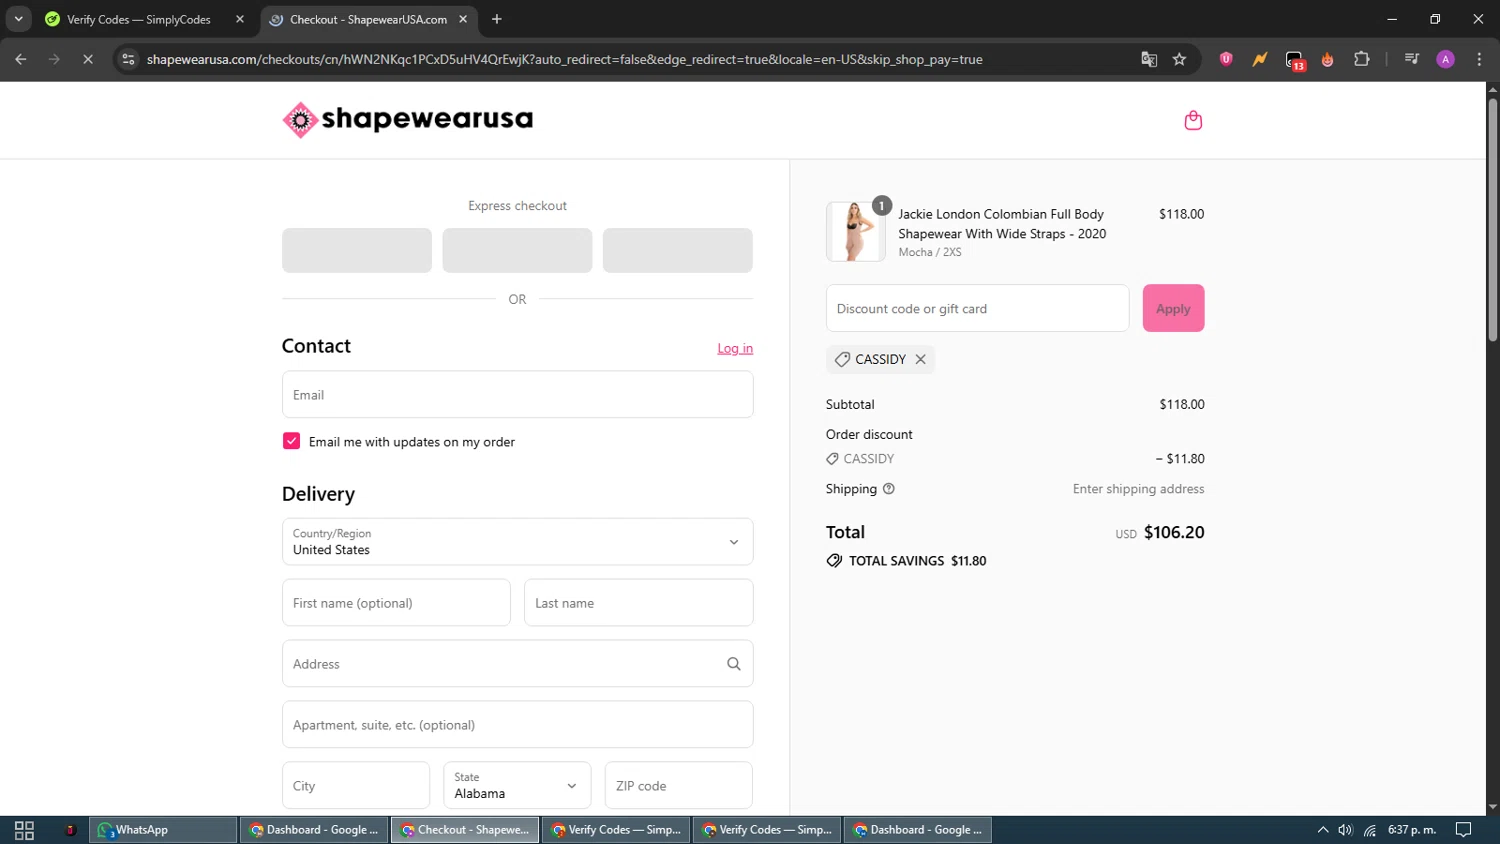Viewport: 1500px width, 844px height.
Task: Focus the First name (optional) field
Action: [x=396, y=603]
